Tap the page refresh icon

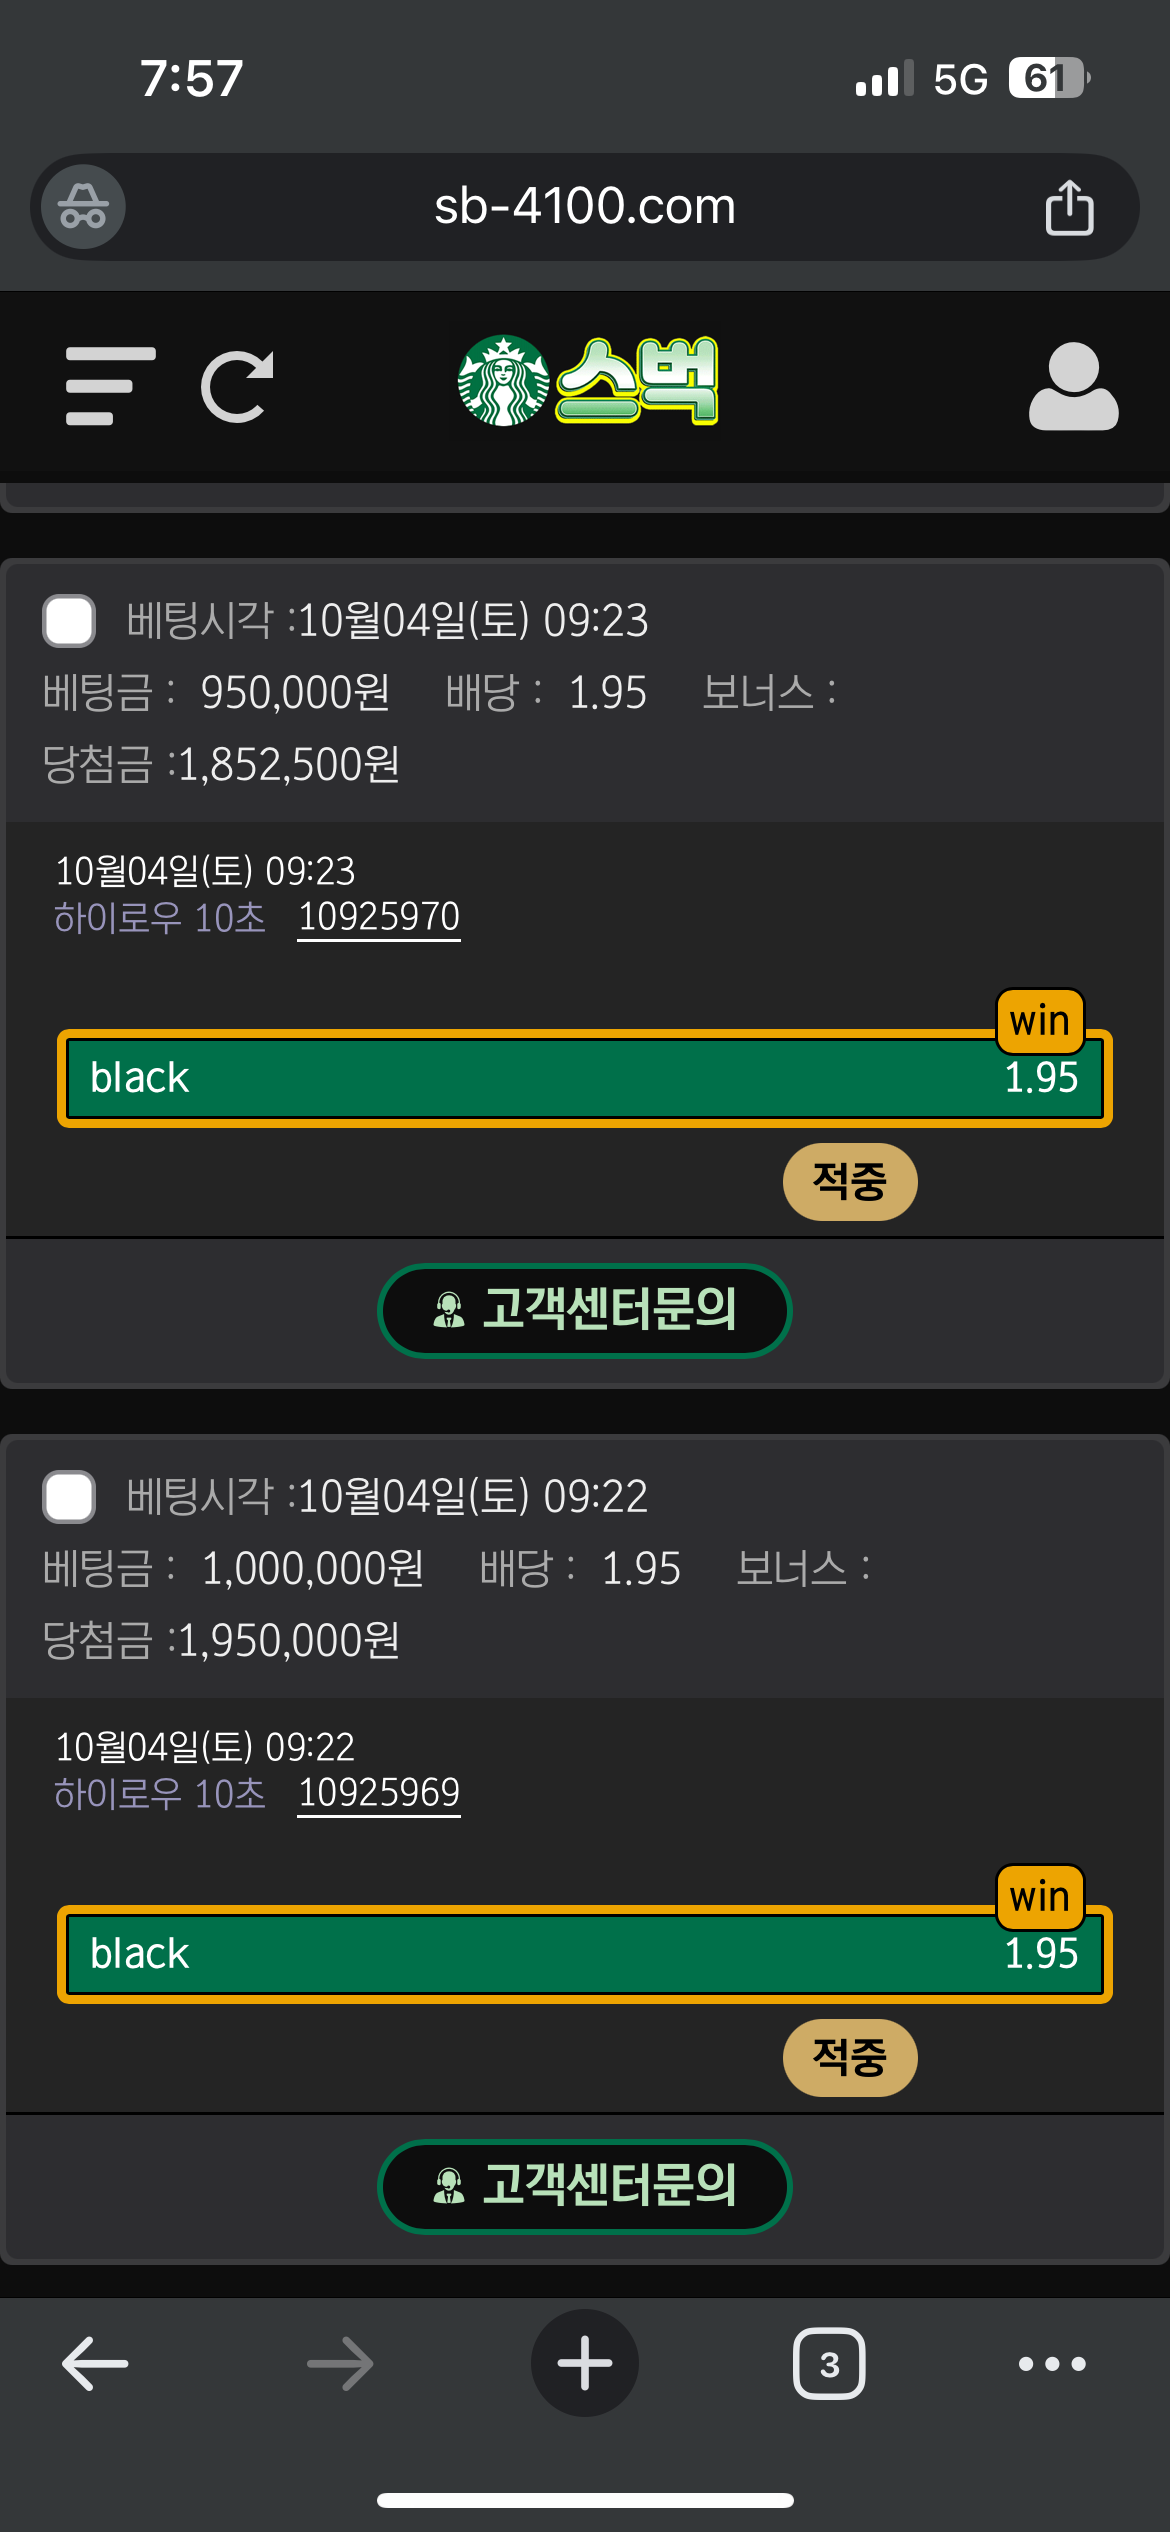(x=238, y=386)
